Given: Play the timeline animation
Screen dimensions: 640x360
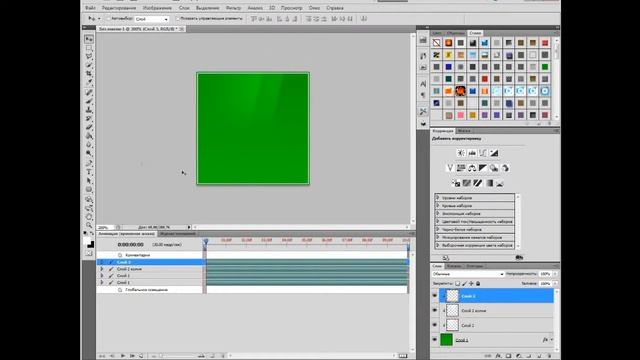Looking at the screenshot, I should pyautogui.click(x=122, y=356).
